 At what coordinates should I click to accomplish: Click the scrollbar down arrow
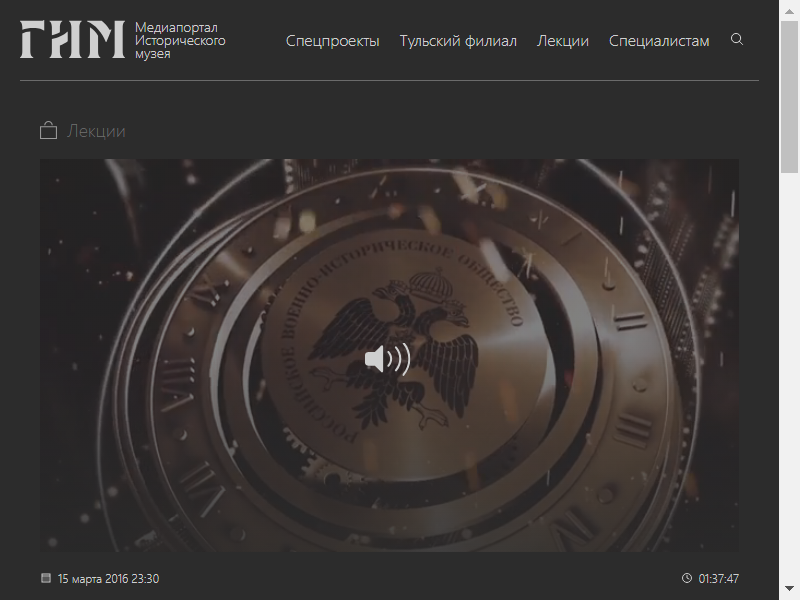pyautogui.click(x=789, y=589)
